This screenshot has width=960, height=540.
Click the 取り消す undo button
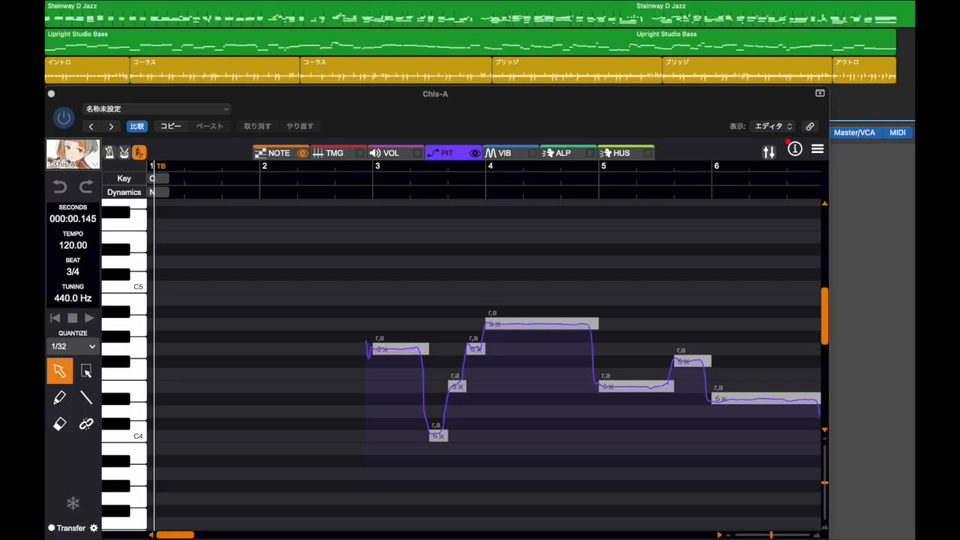coord(257,127)
